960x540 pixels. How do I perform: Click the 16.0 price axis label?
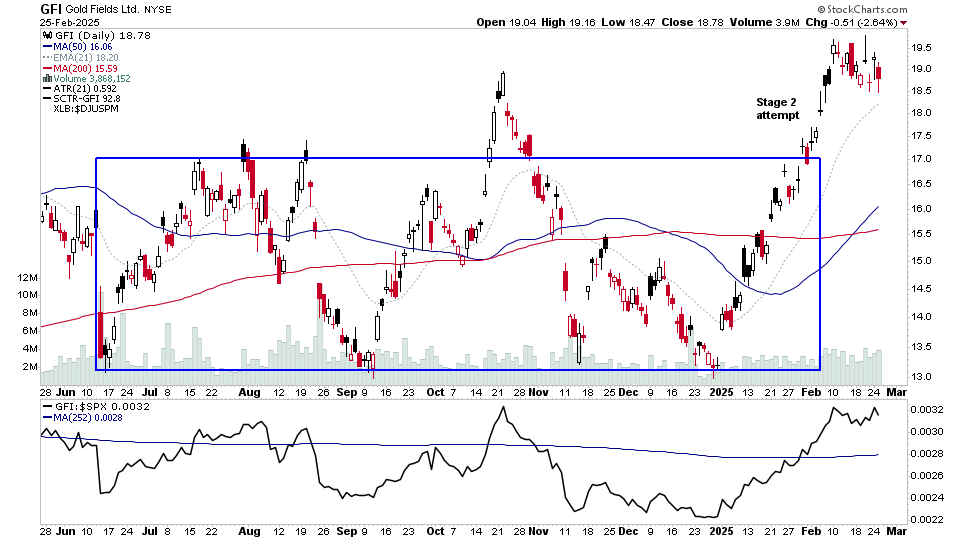tap(921, 209)
